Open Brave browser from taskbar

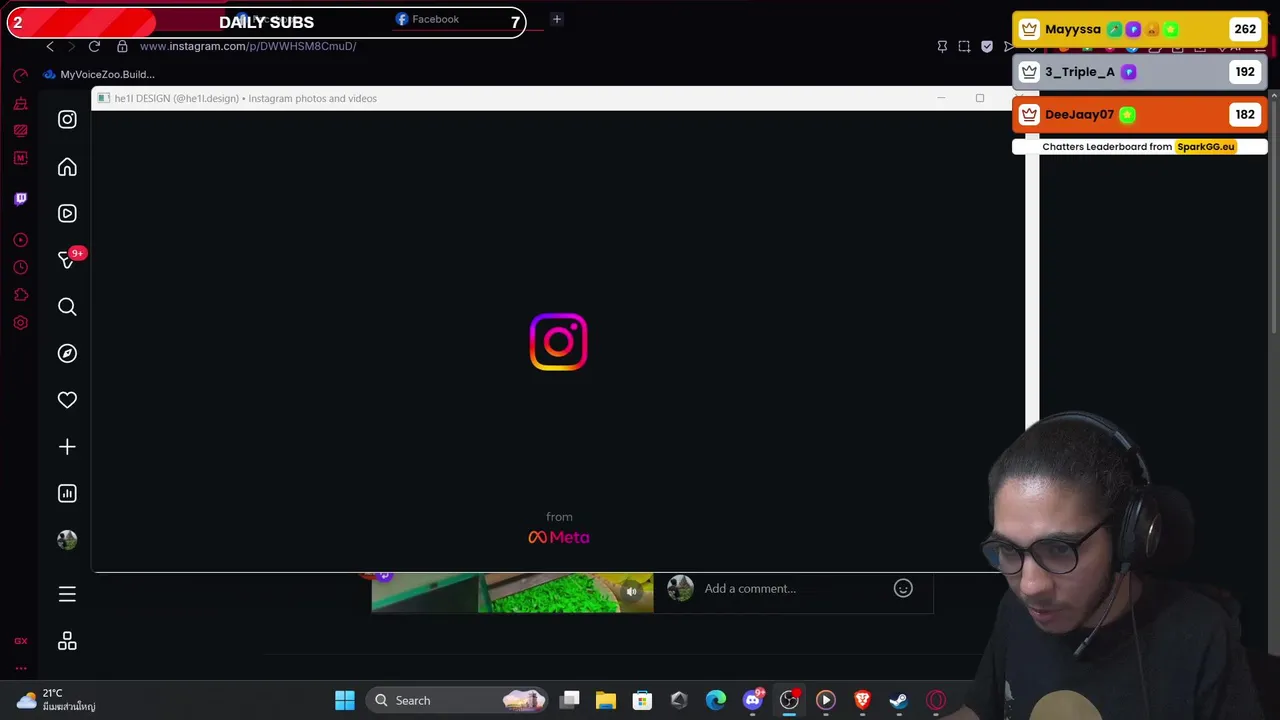(862, 700)
